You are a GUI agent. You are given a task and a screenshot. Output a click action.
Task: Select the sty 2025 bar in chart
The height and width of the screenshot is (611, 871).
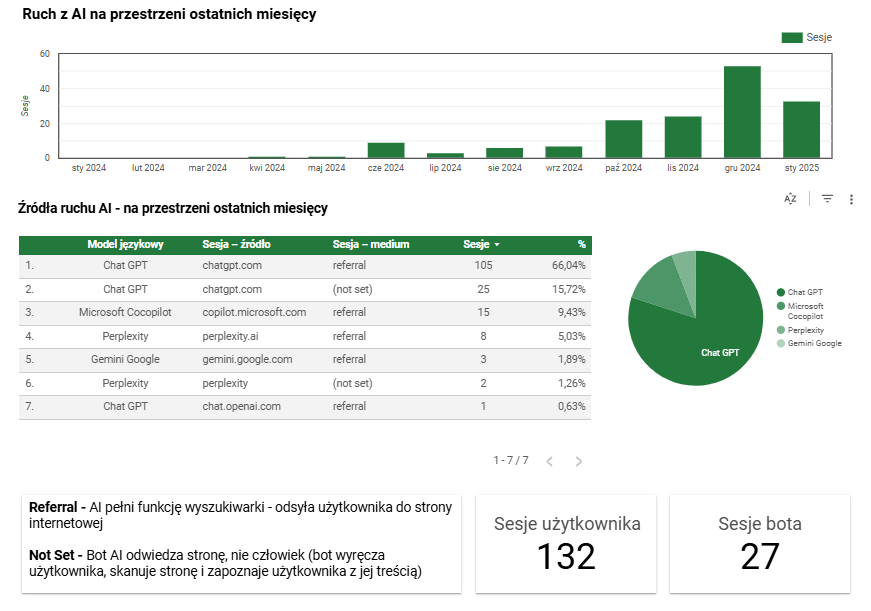[x=801, y=129]
